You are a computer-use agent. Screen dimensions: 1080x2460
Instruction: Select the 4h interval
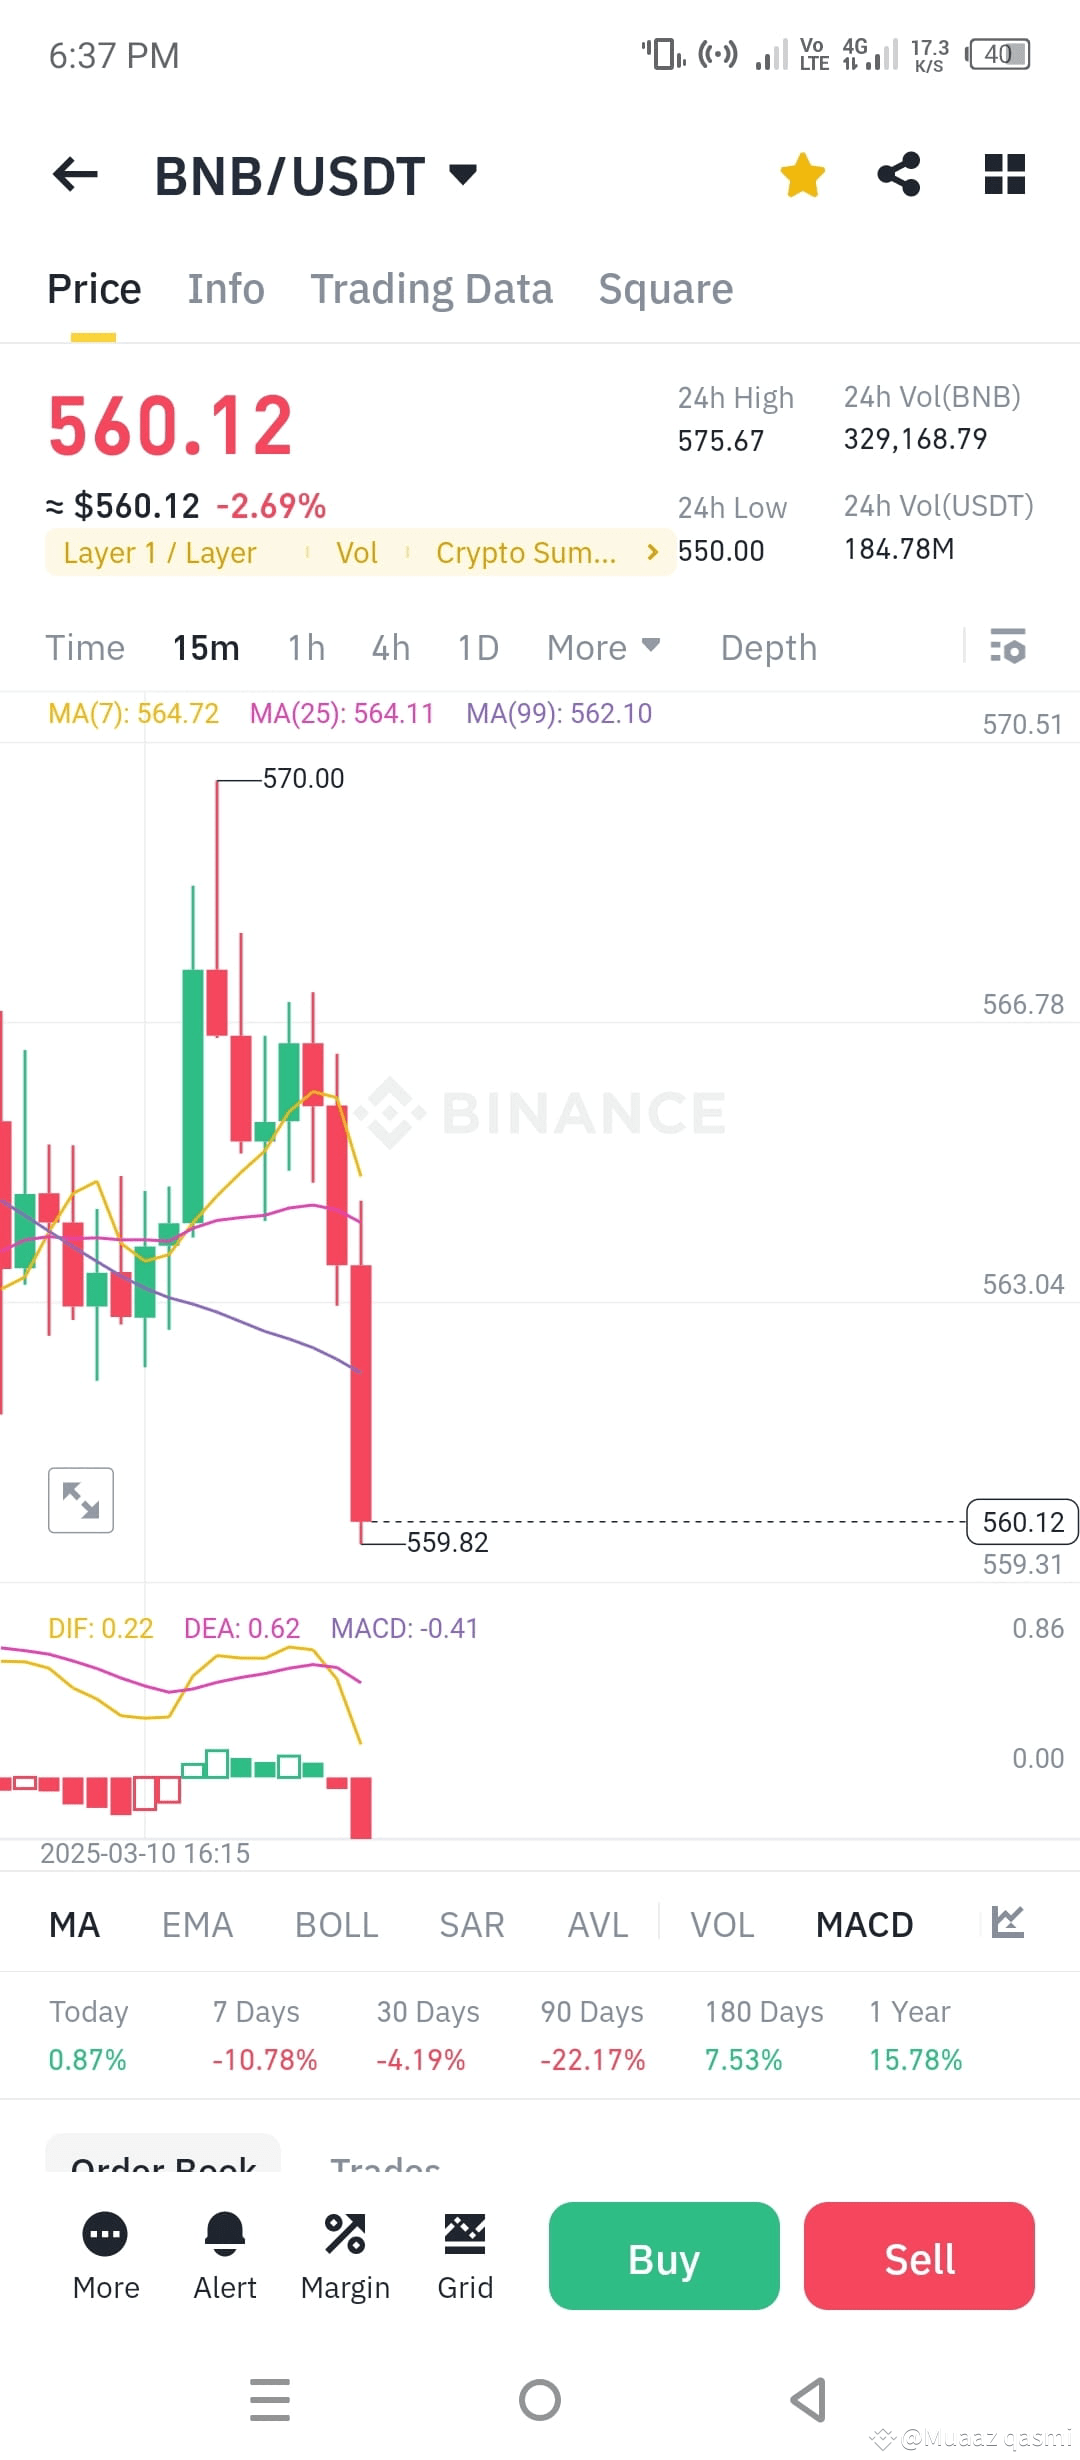point(391,648)
